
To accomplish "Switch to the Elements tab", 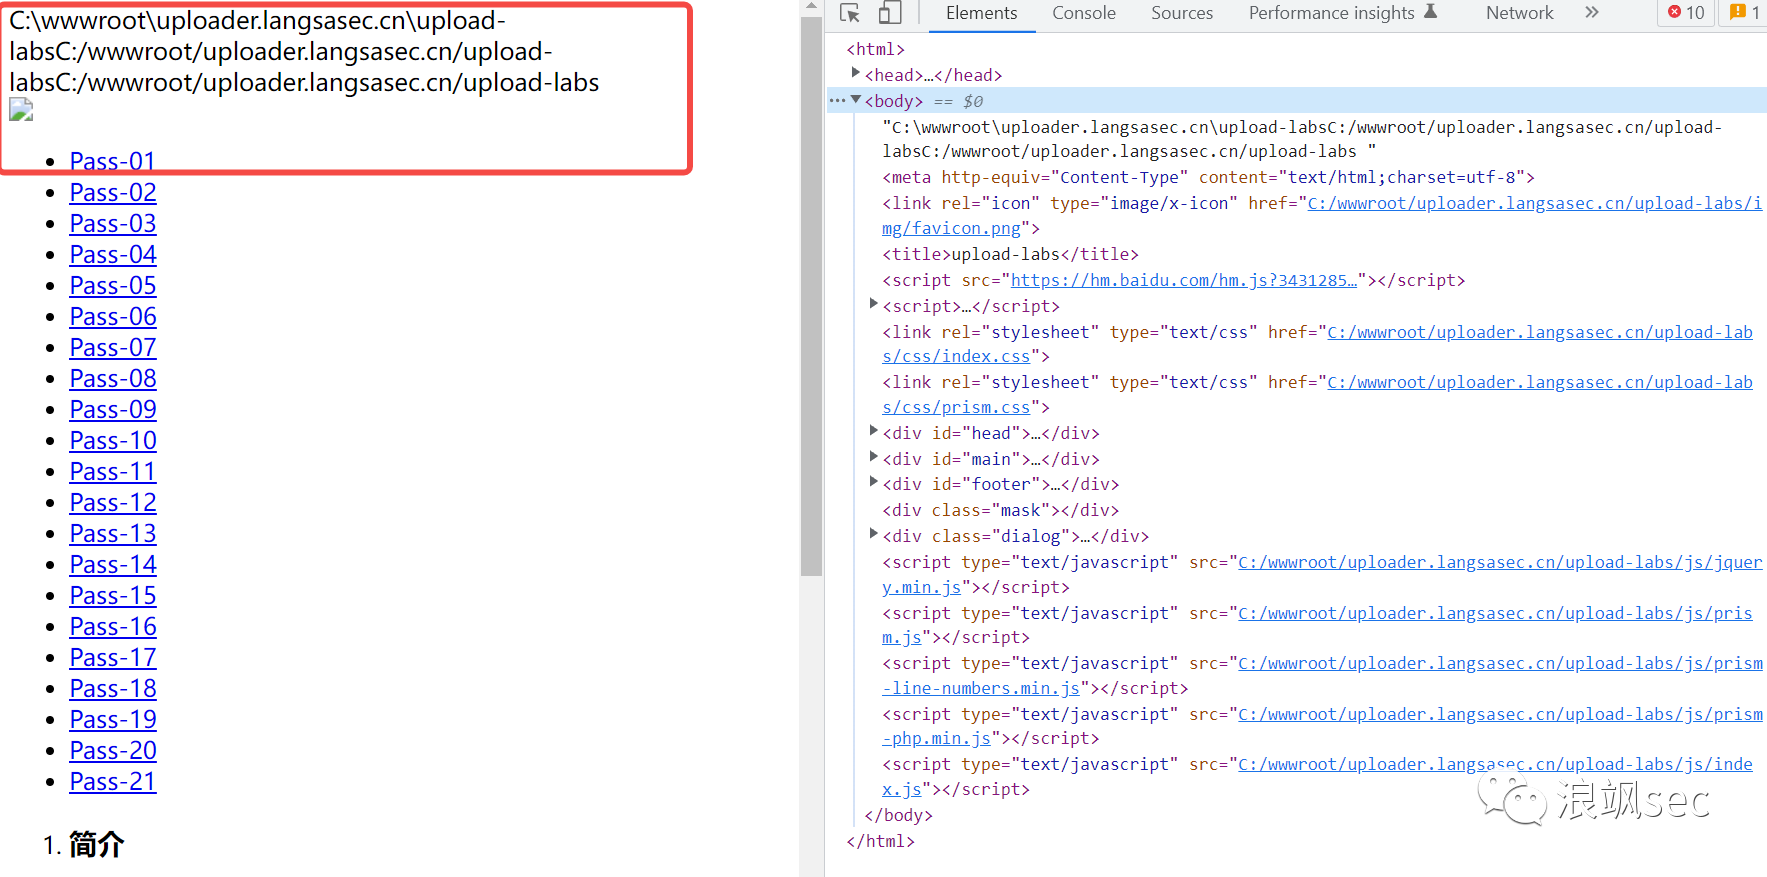I will [x=981, y=13].
